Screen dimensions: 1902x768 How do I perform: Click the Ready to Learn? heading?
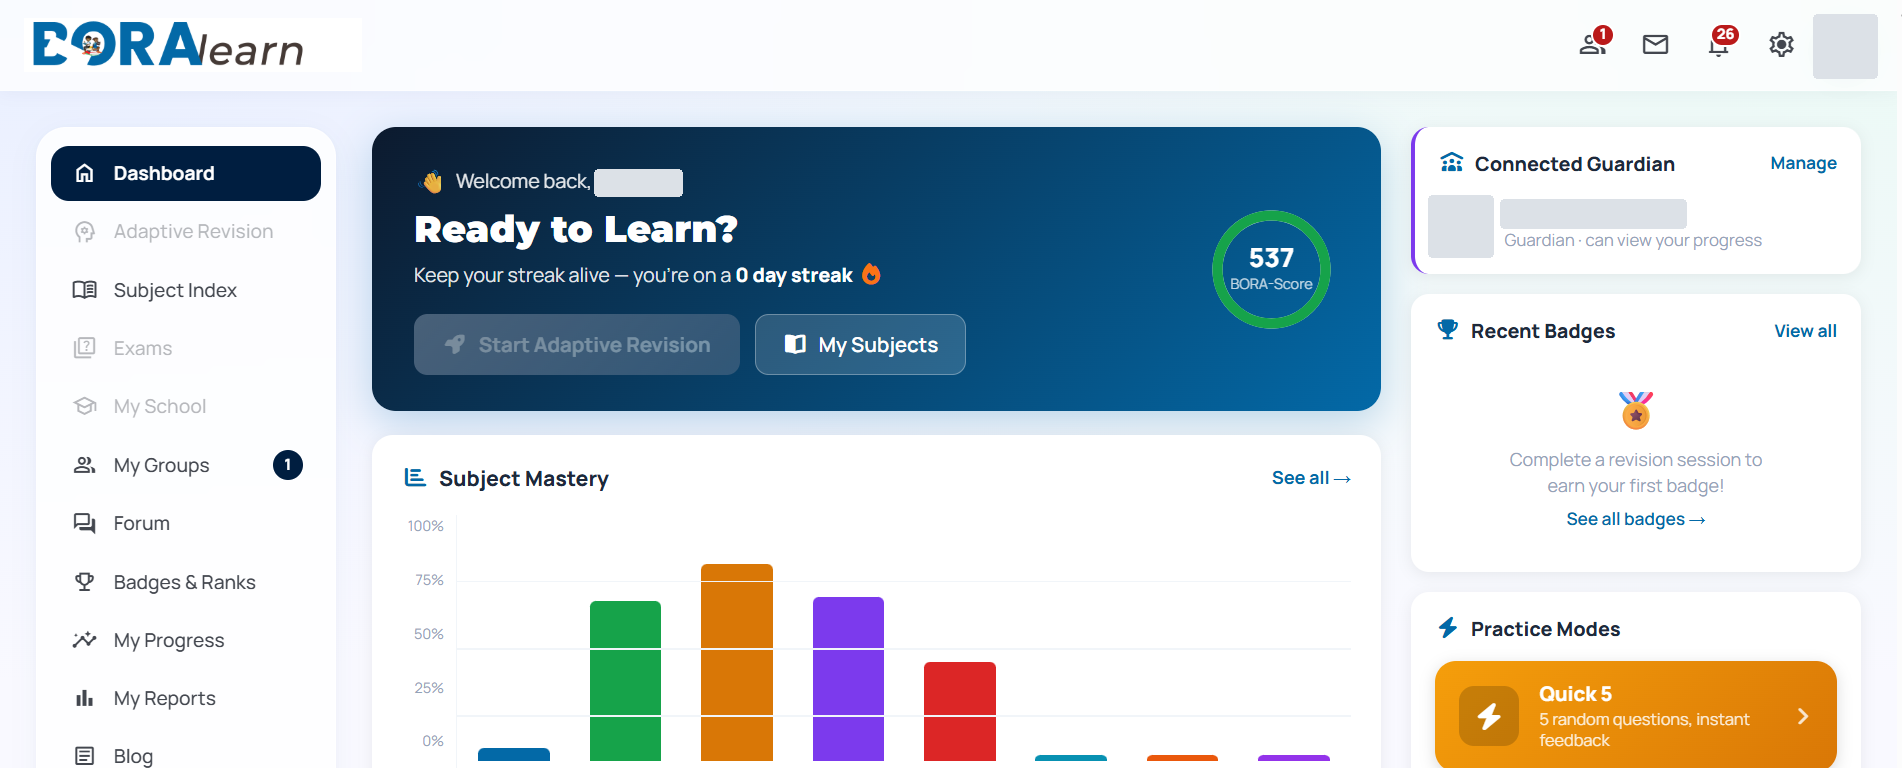tap(576, 230)
